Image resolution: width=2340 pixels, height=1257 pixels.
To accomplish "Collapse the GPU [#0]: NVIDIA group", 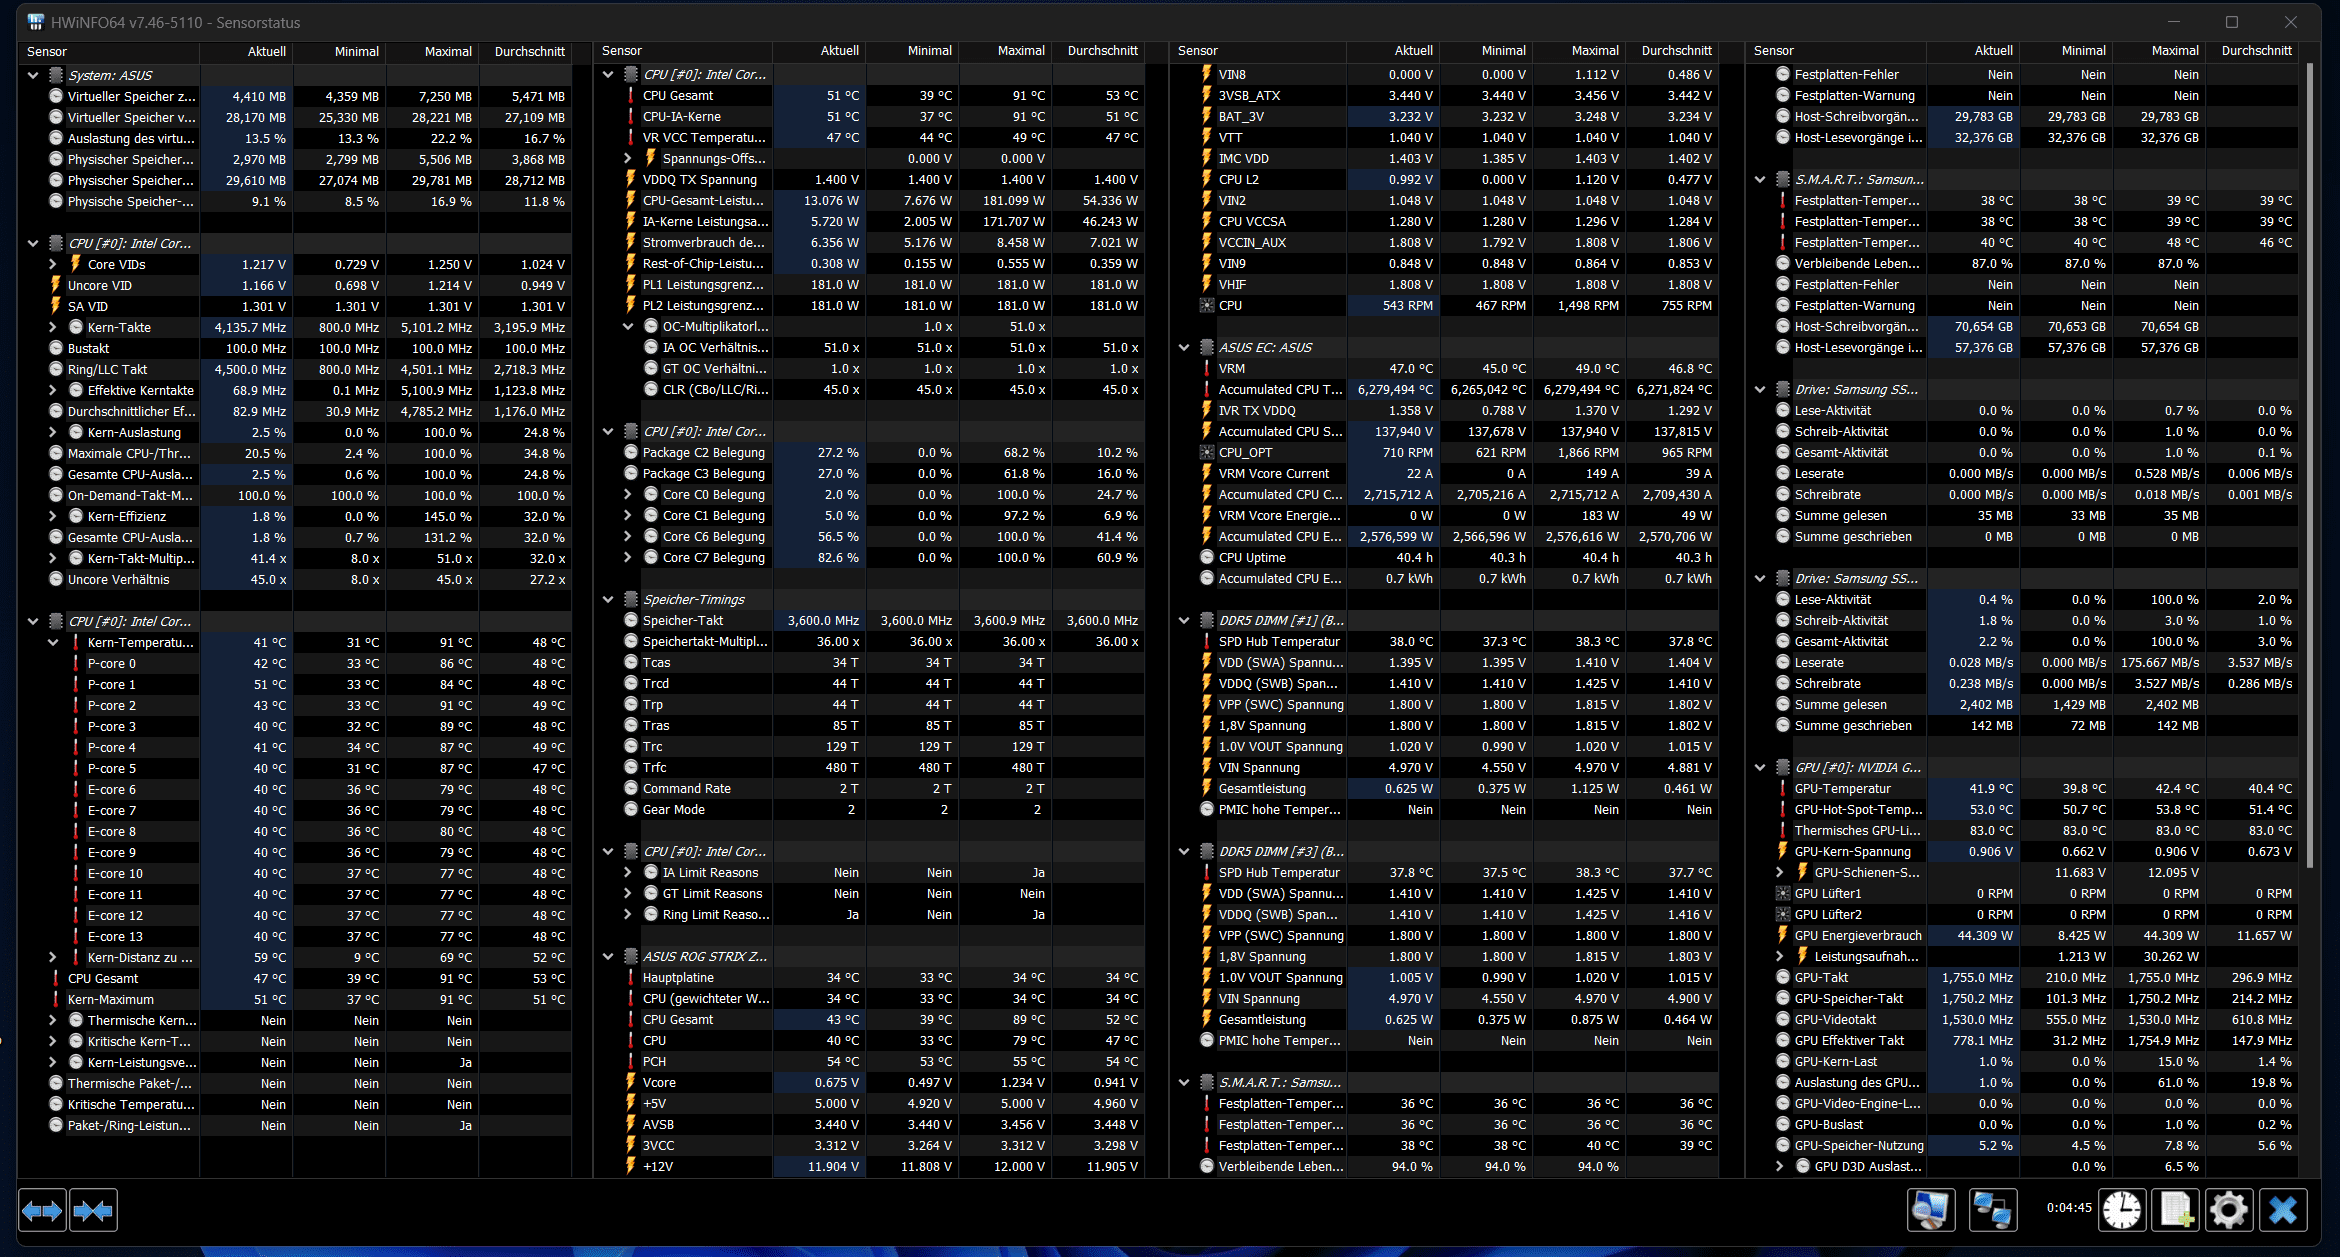I will (x=1760, y=767).
